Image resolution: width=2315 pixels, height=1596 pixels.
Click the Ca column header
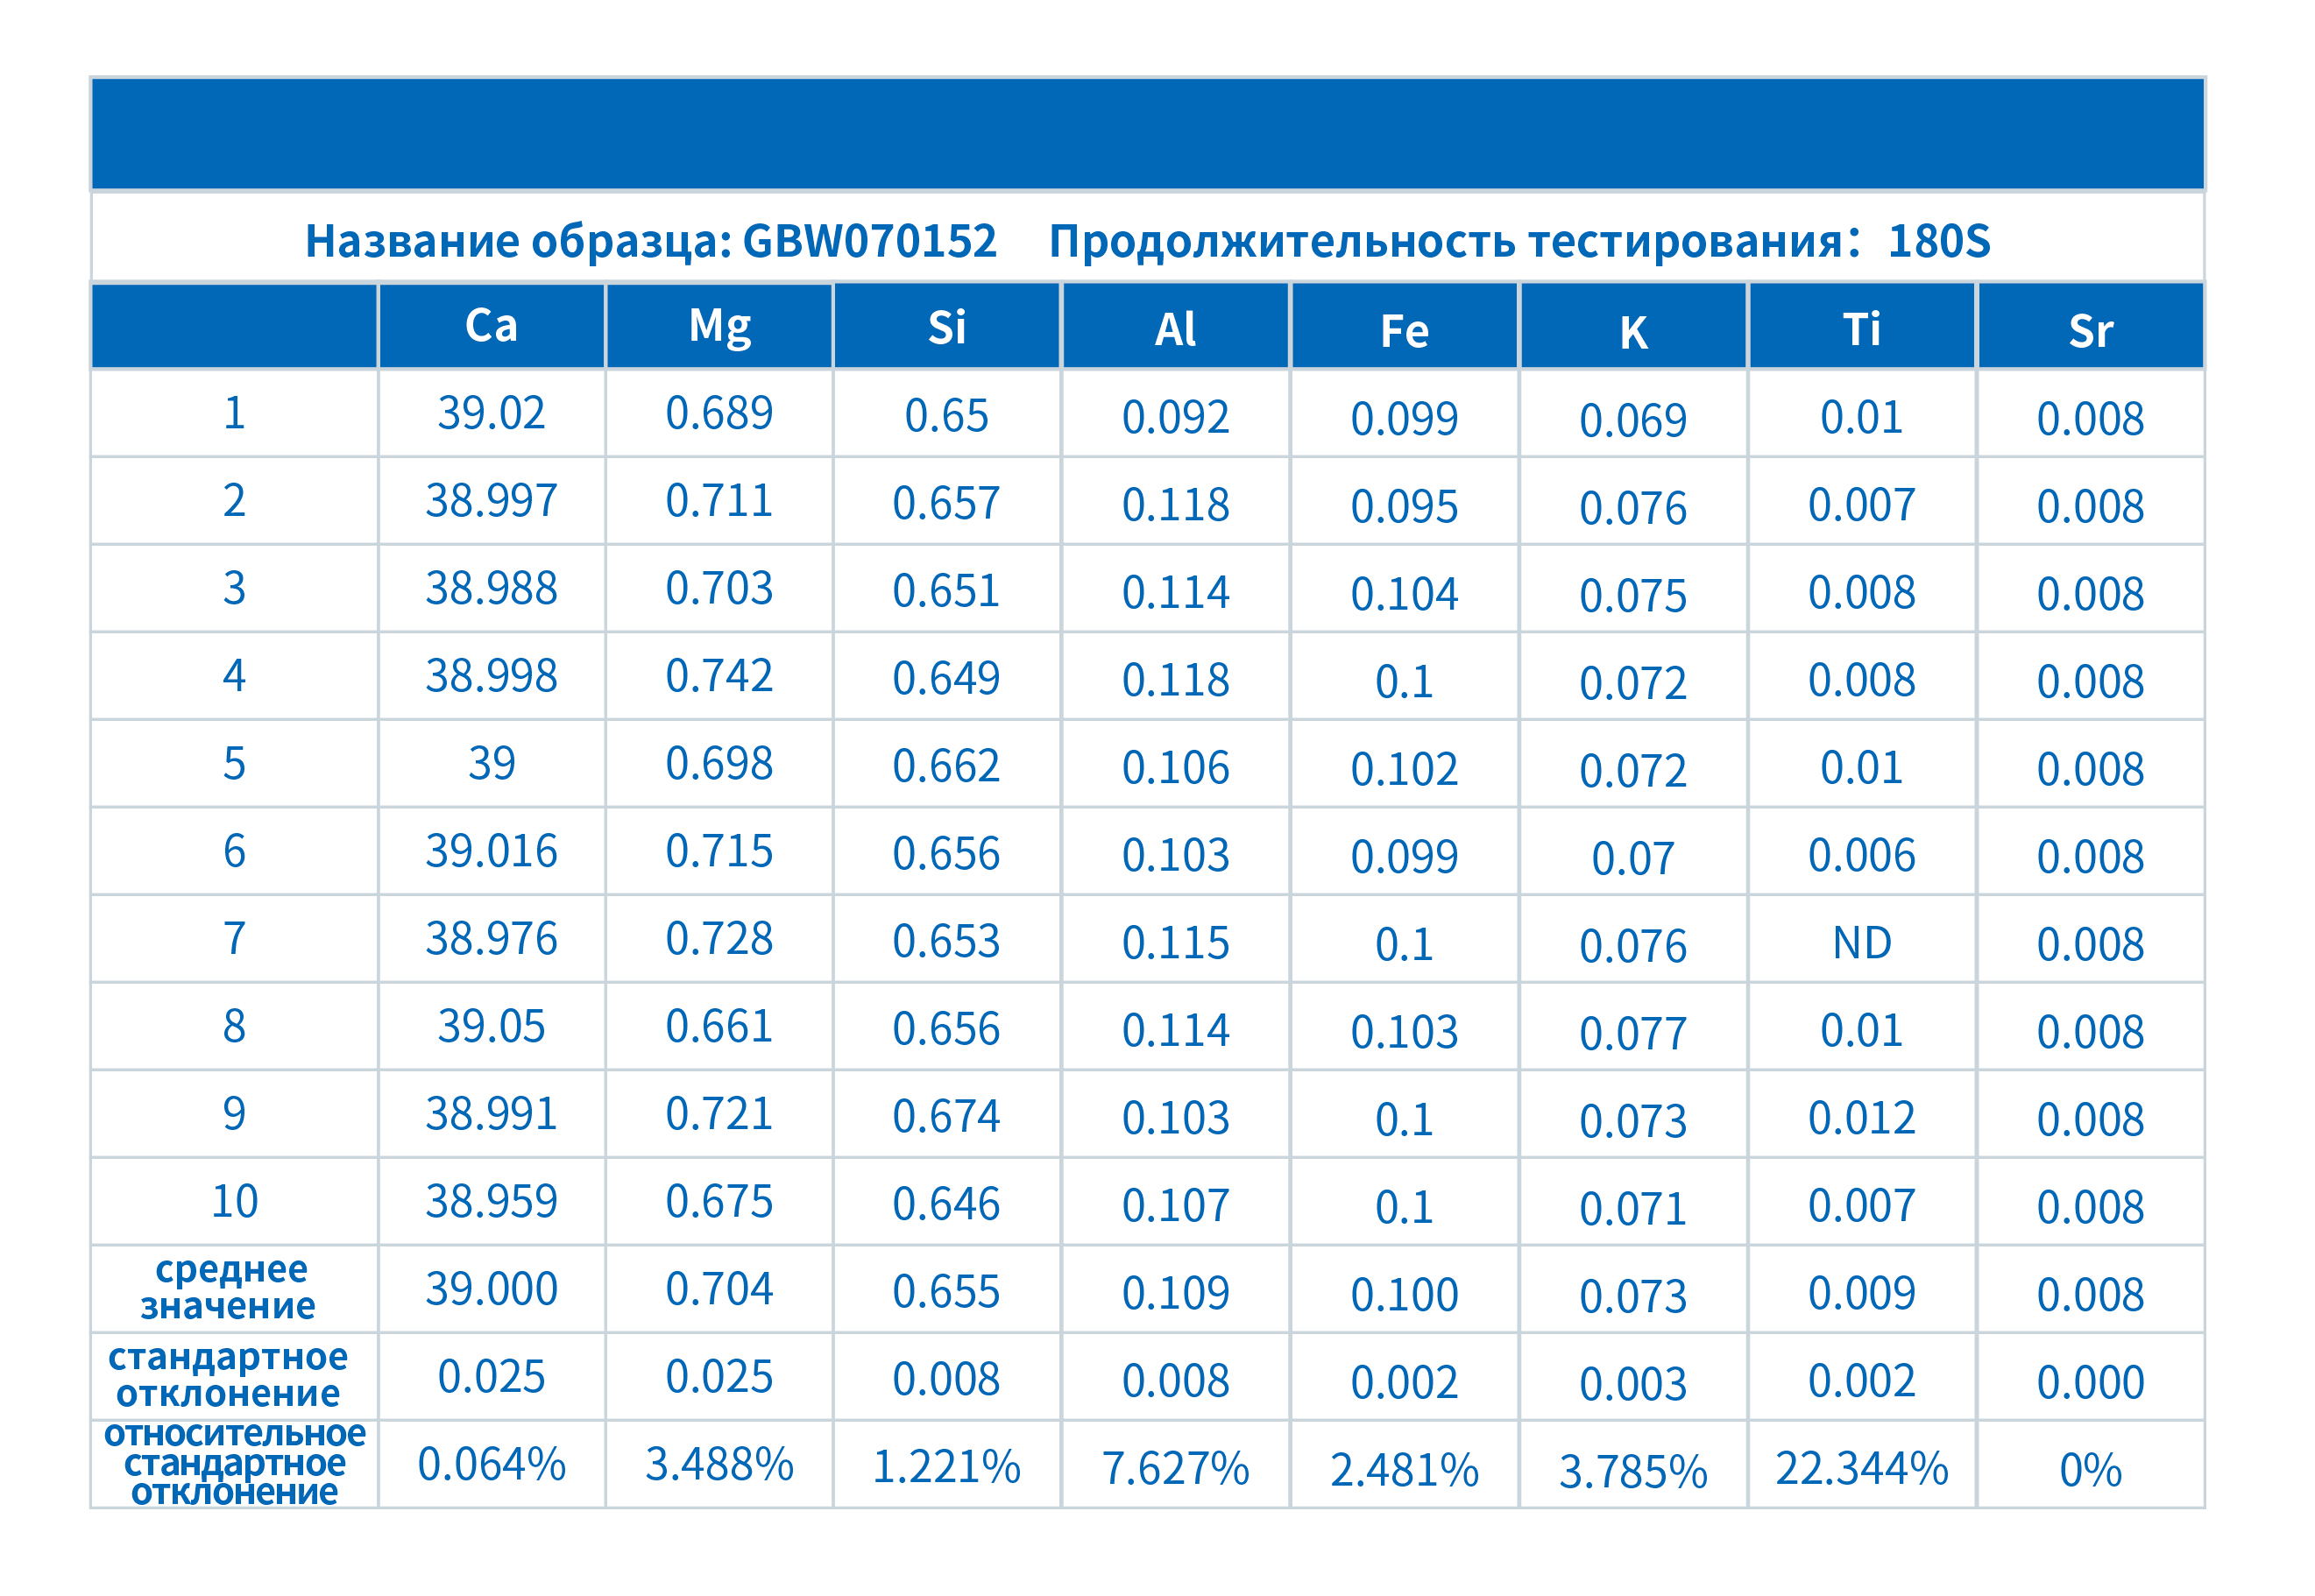coord(491,327)
